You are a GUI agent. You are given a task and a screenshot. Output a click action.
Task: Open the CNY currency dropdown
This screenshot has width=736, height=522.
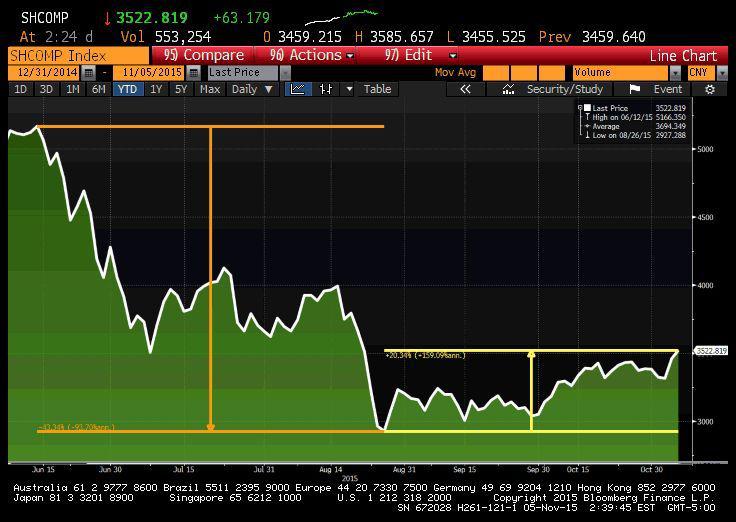pos(725,73)
